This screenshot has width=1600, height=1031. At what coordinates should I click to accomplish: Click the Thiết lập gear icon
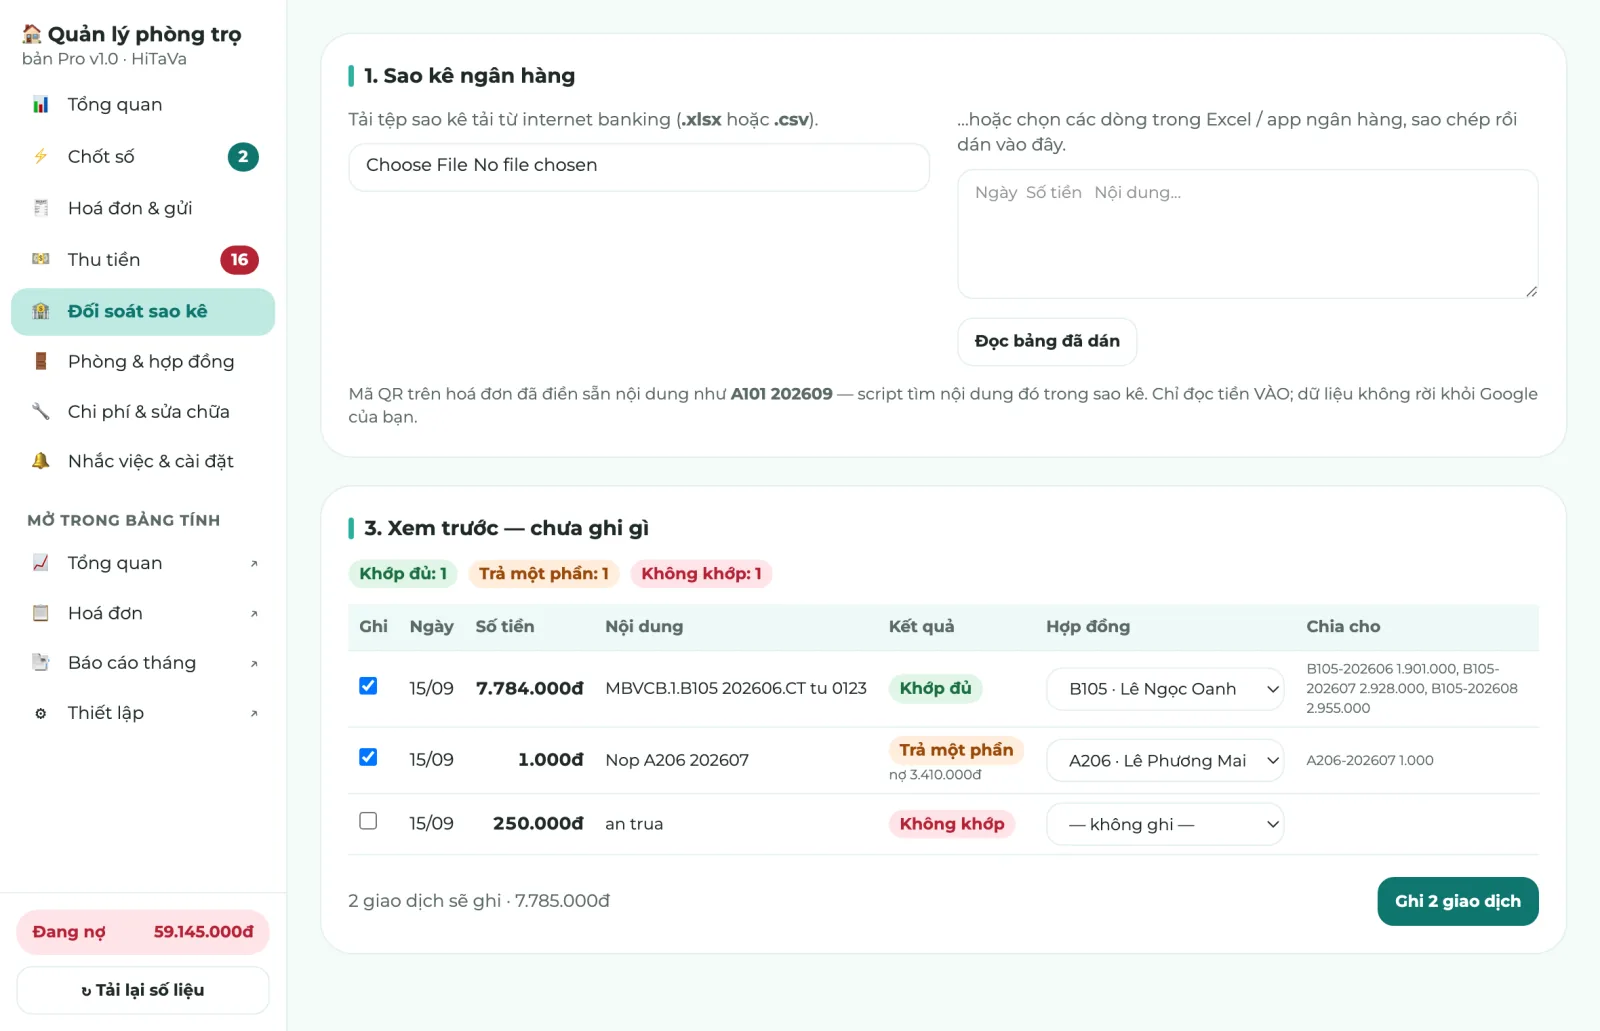pyautogui.click(x=41, y=713)
